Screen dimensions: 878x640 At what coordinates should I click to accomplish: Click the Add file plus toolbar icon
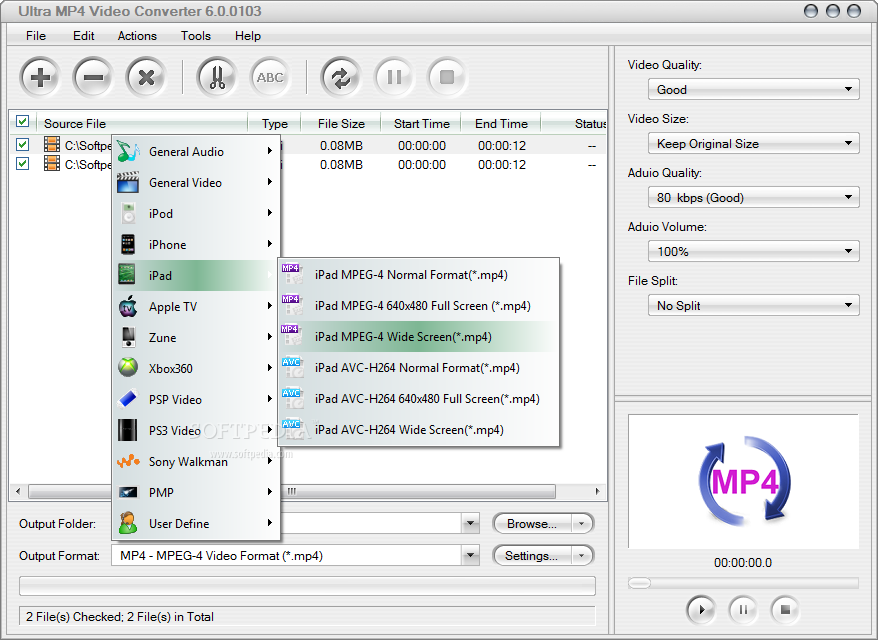[x=40, y=77]
